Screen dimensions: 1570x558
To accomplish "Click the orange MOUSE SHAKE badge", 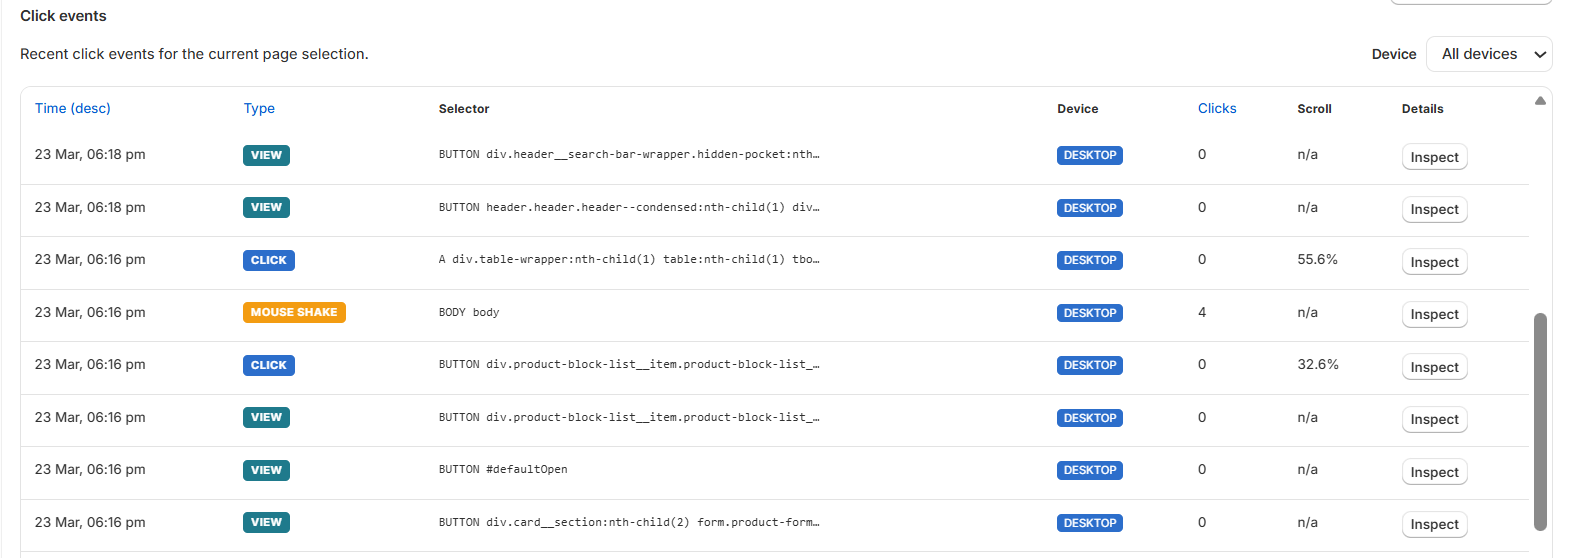I will (293, 312).
